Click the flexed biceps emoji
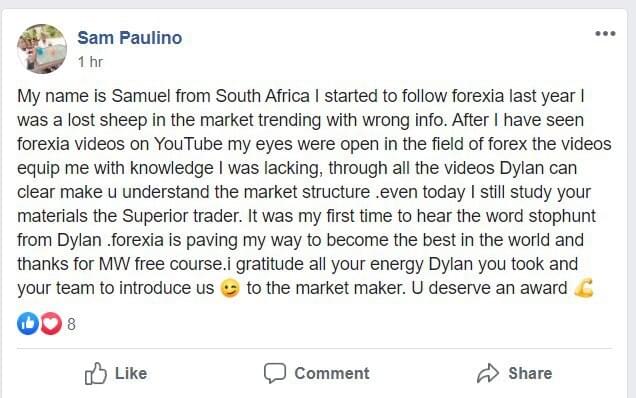This screenshot has width=636, height=398. 584,288
